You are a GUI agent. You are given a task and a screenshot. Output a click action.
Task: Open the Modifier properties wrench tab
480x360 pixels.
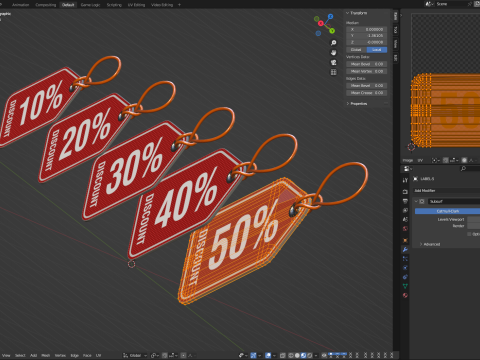pos(405,249)
